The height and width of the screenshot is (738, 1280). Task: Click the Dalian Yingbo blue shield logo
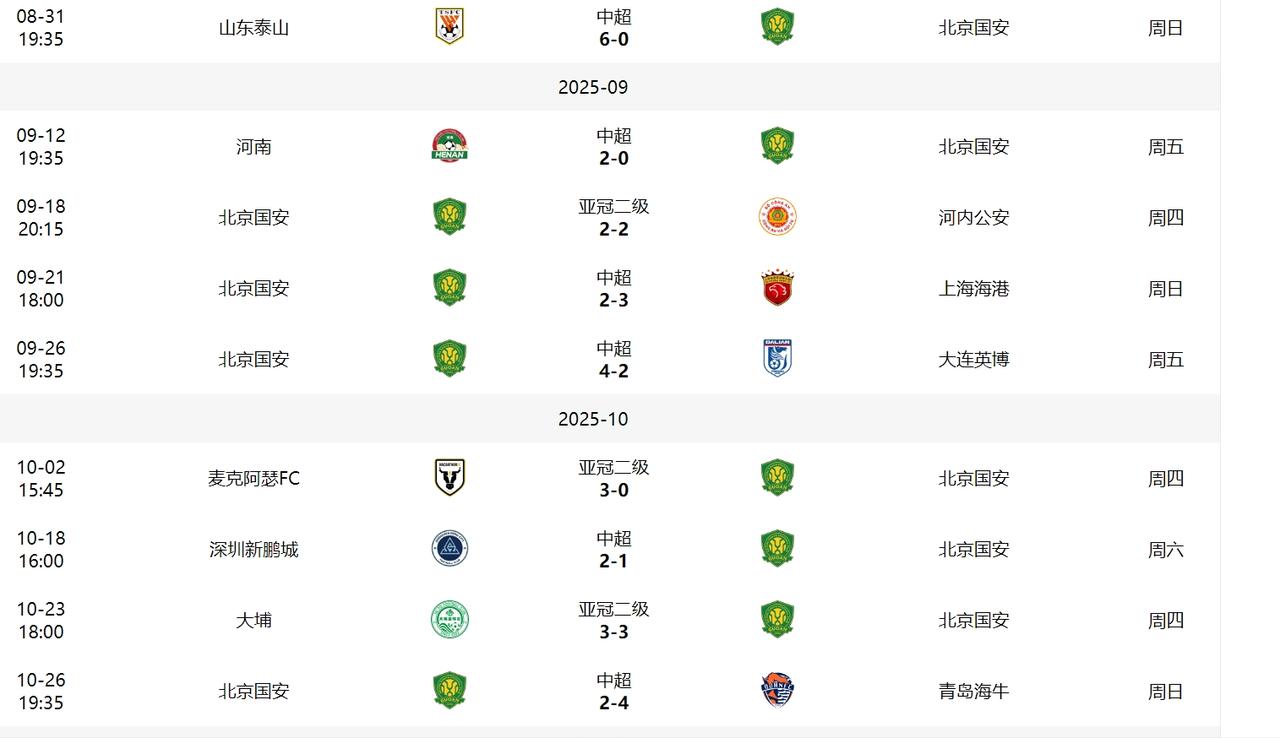click(x=777, y=358)
